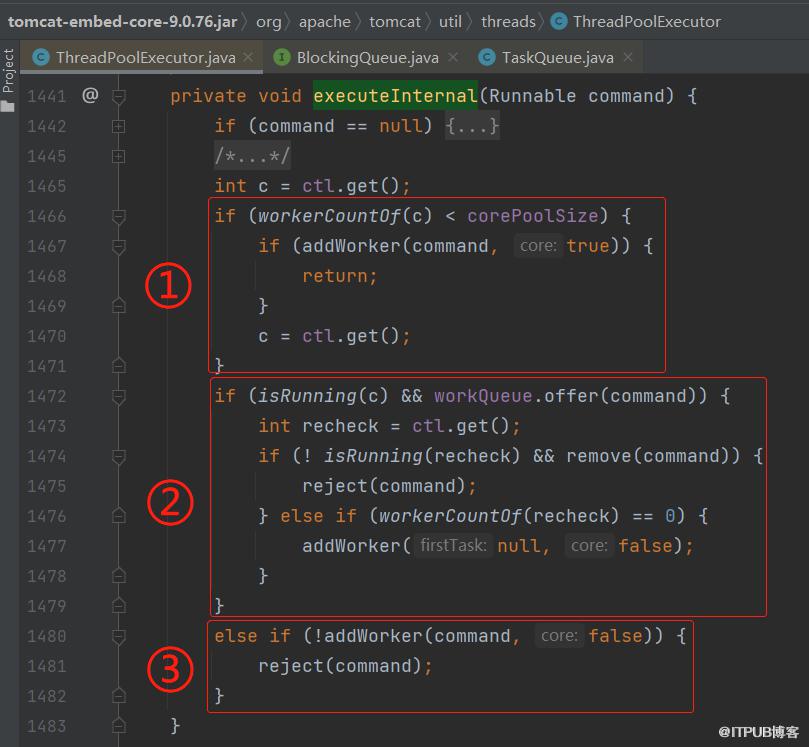809x747 pixels.
Task: Click the fold end marker on line 1483
Action: [119, 726]
